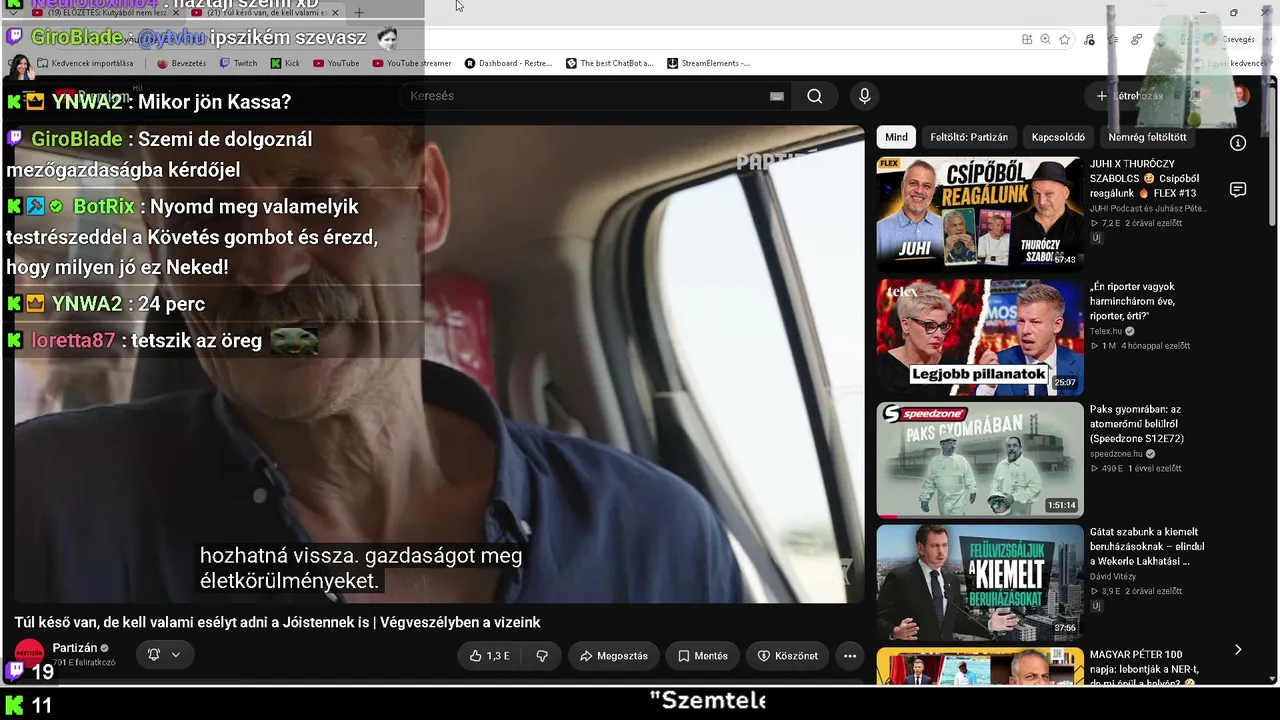Open the YouTube account avatar menu

tap(1240, 96)
